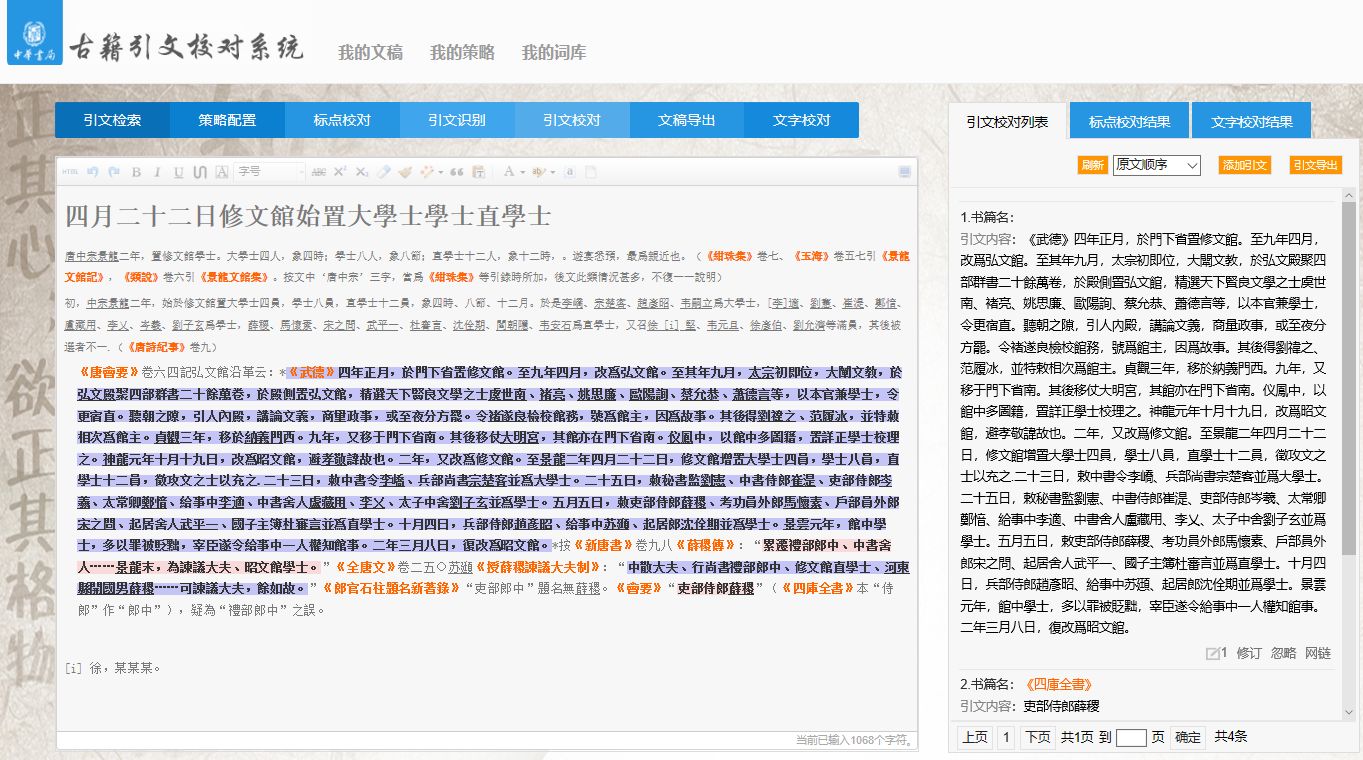Click the 《全唐文》 citation in editor

[x=366, y=566]
